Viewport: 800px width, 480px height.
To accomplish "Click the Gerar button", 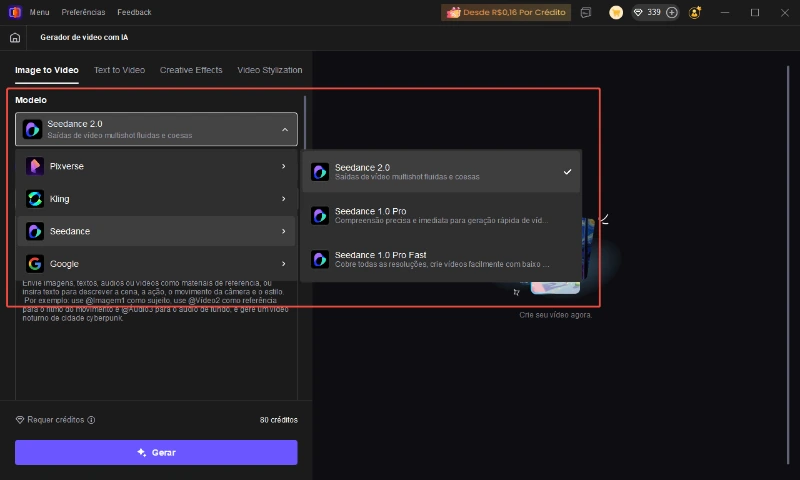I will [x=156, y=452].
